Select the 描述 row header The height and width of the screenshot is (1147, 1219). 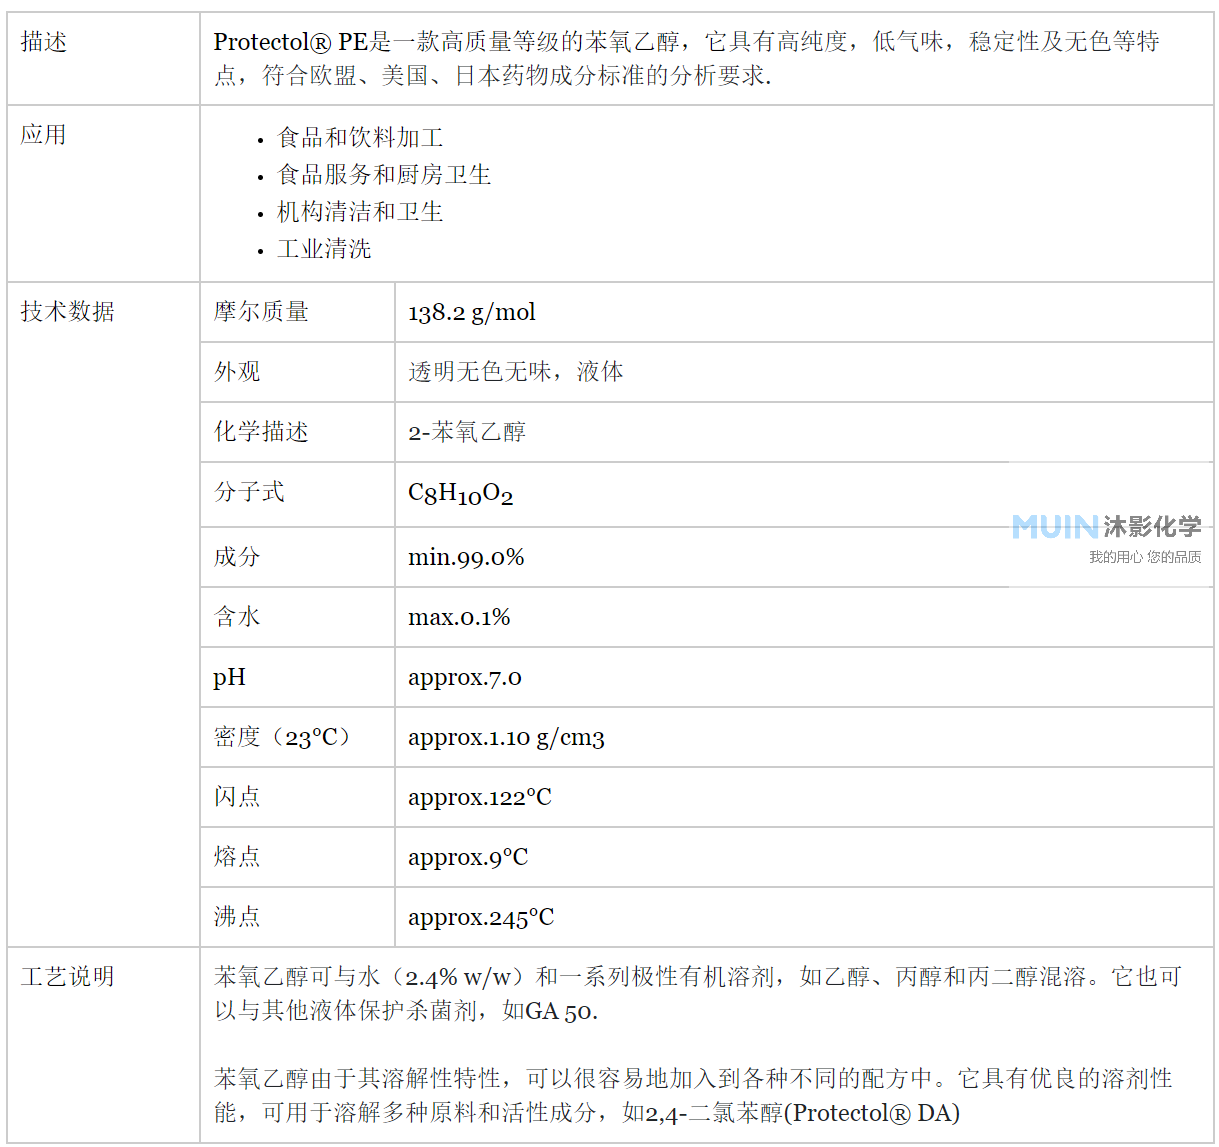point(44,43)
